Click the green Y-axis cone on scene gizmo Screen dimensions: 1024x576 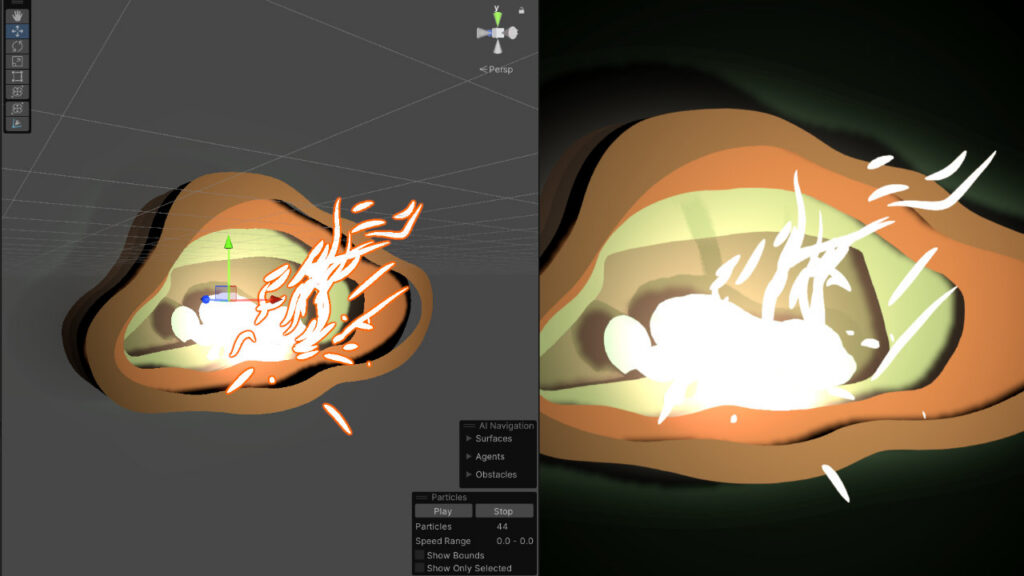pos(496,15)
